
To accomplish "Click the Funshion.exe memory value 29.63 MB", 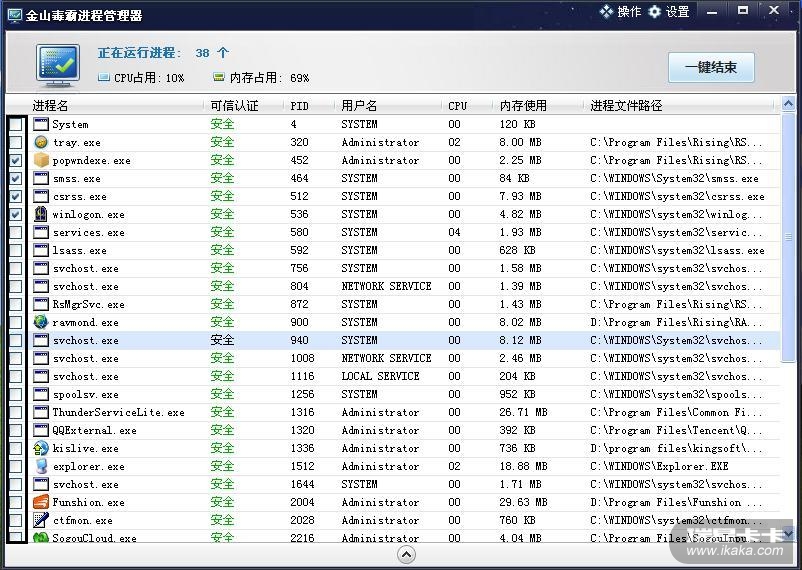I will coord(523,502).
